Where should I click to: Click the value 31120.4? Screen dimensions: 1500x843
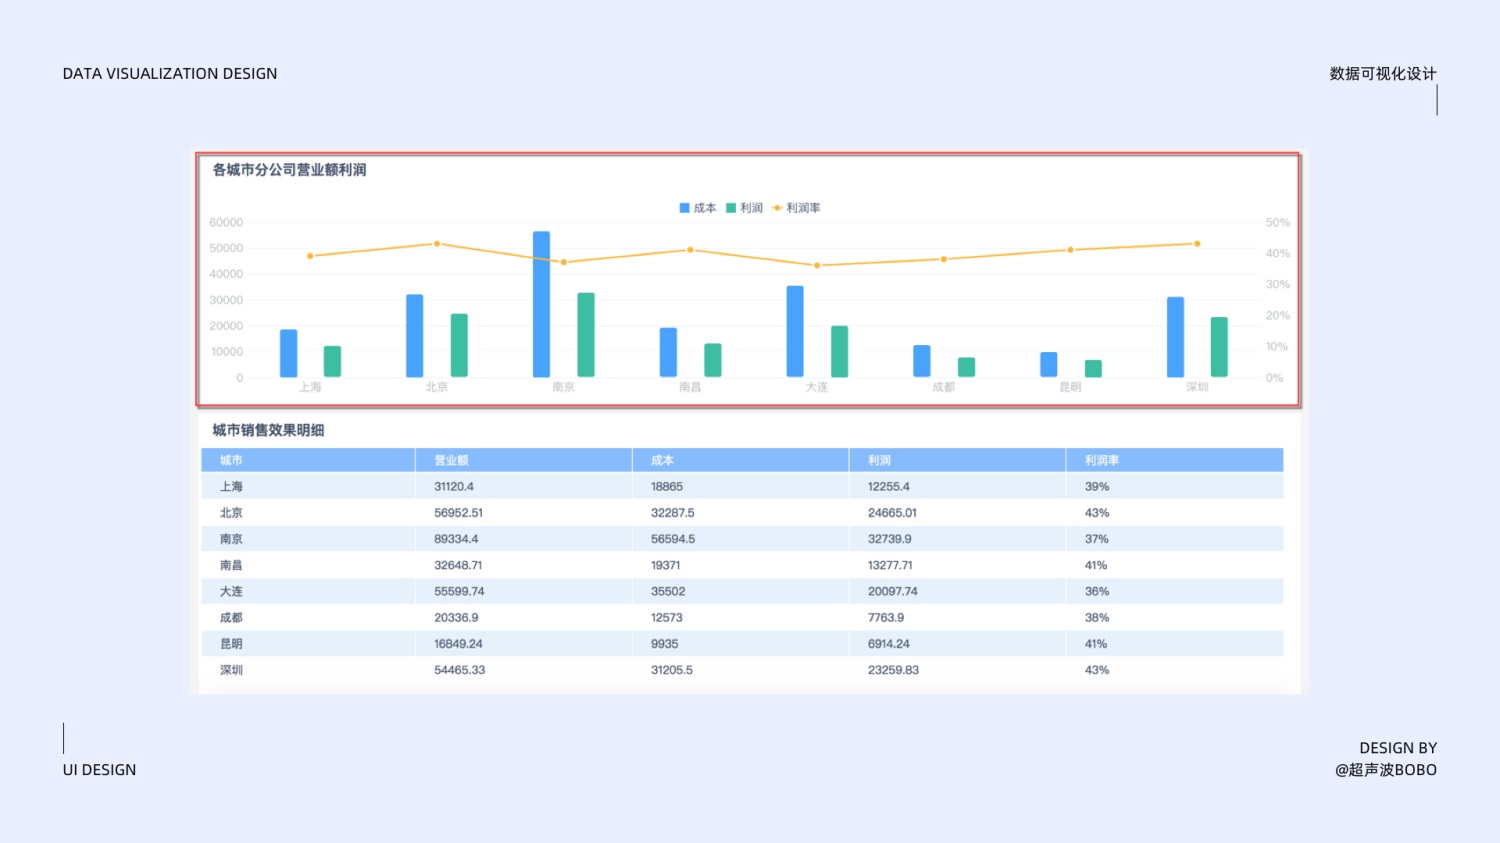pyautogui.click(x=454, y=486)
